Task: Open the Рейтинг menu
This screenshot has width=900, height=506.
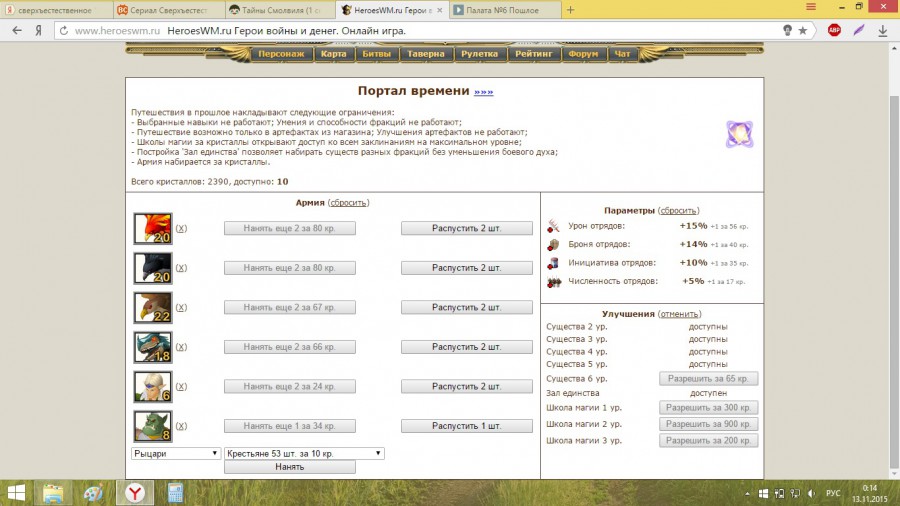Action: click(x=533, y=54)
